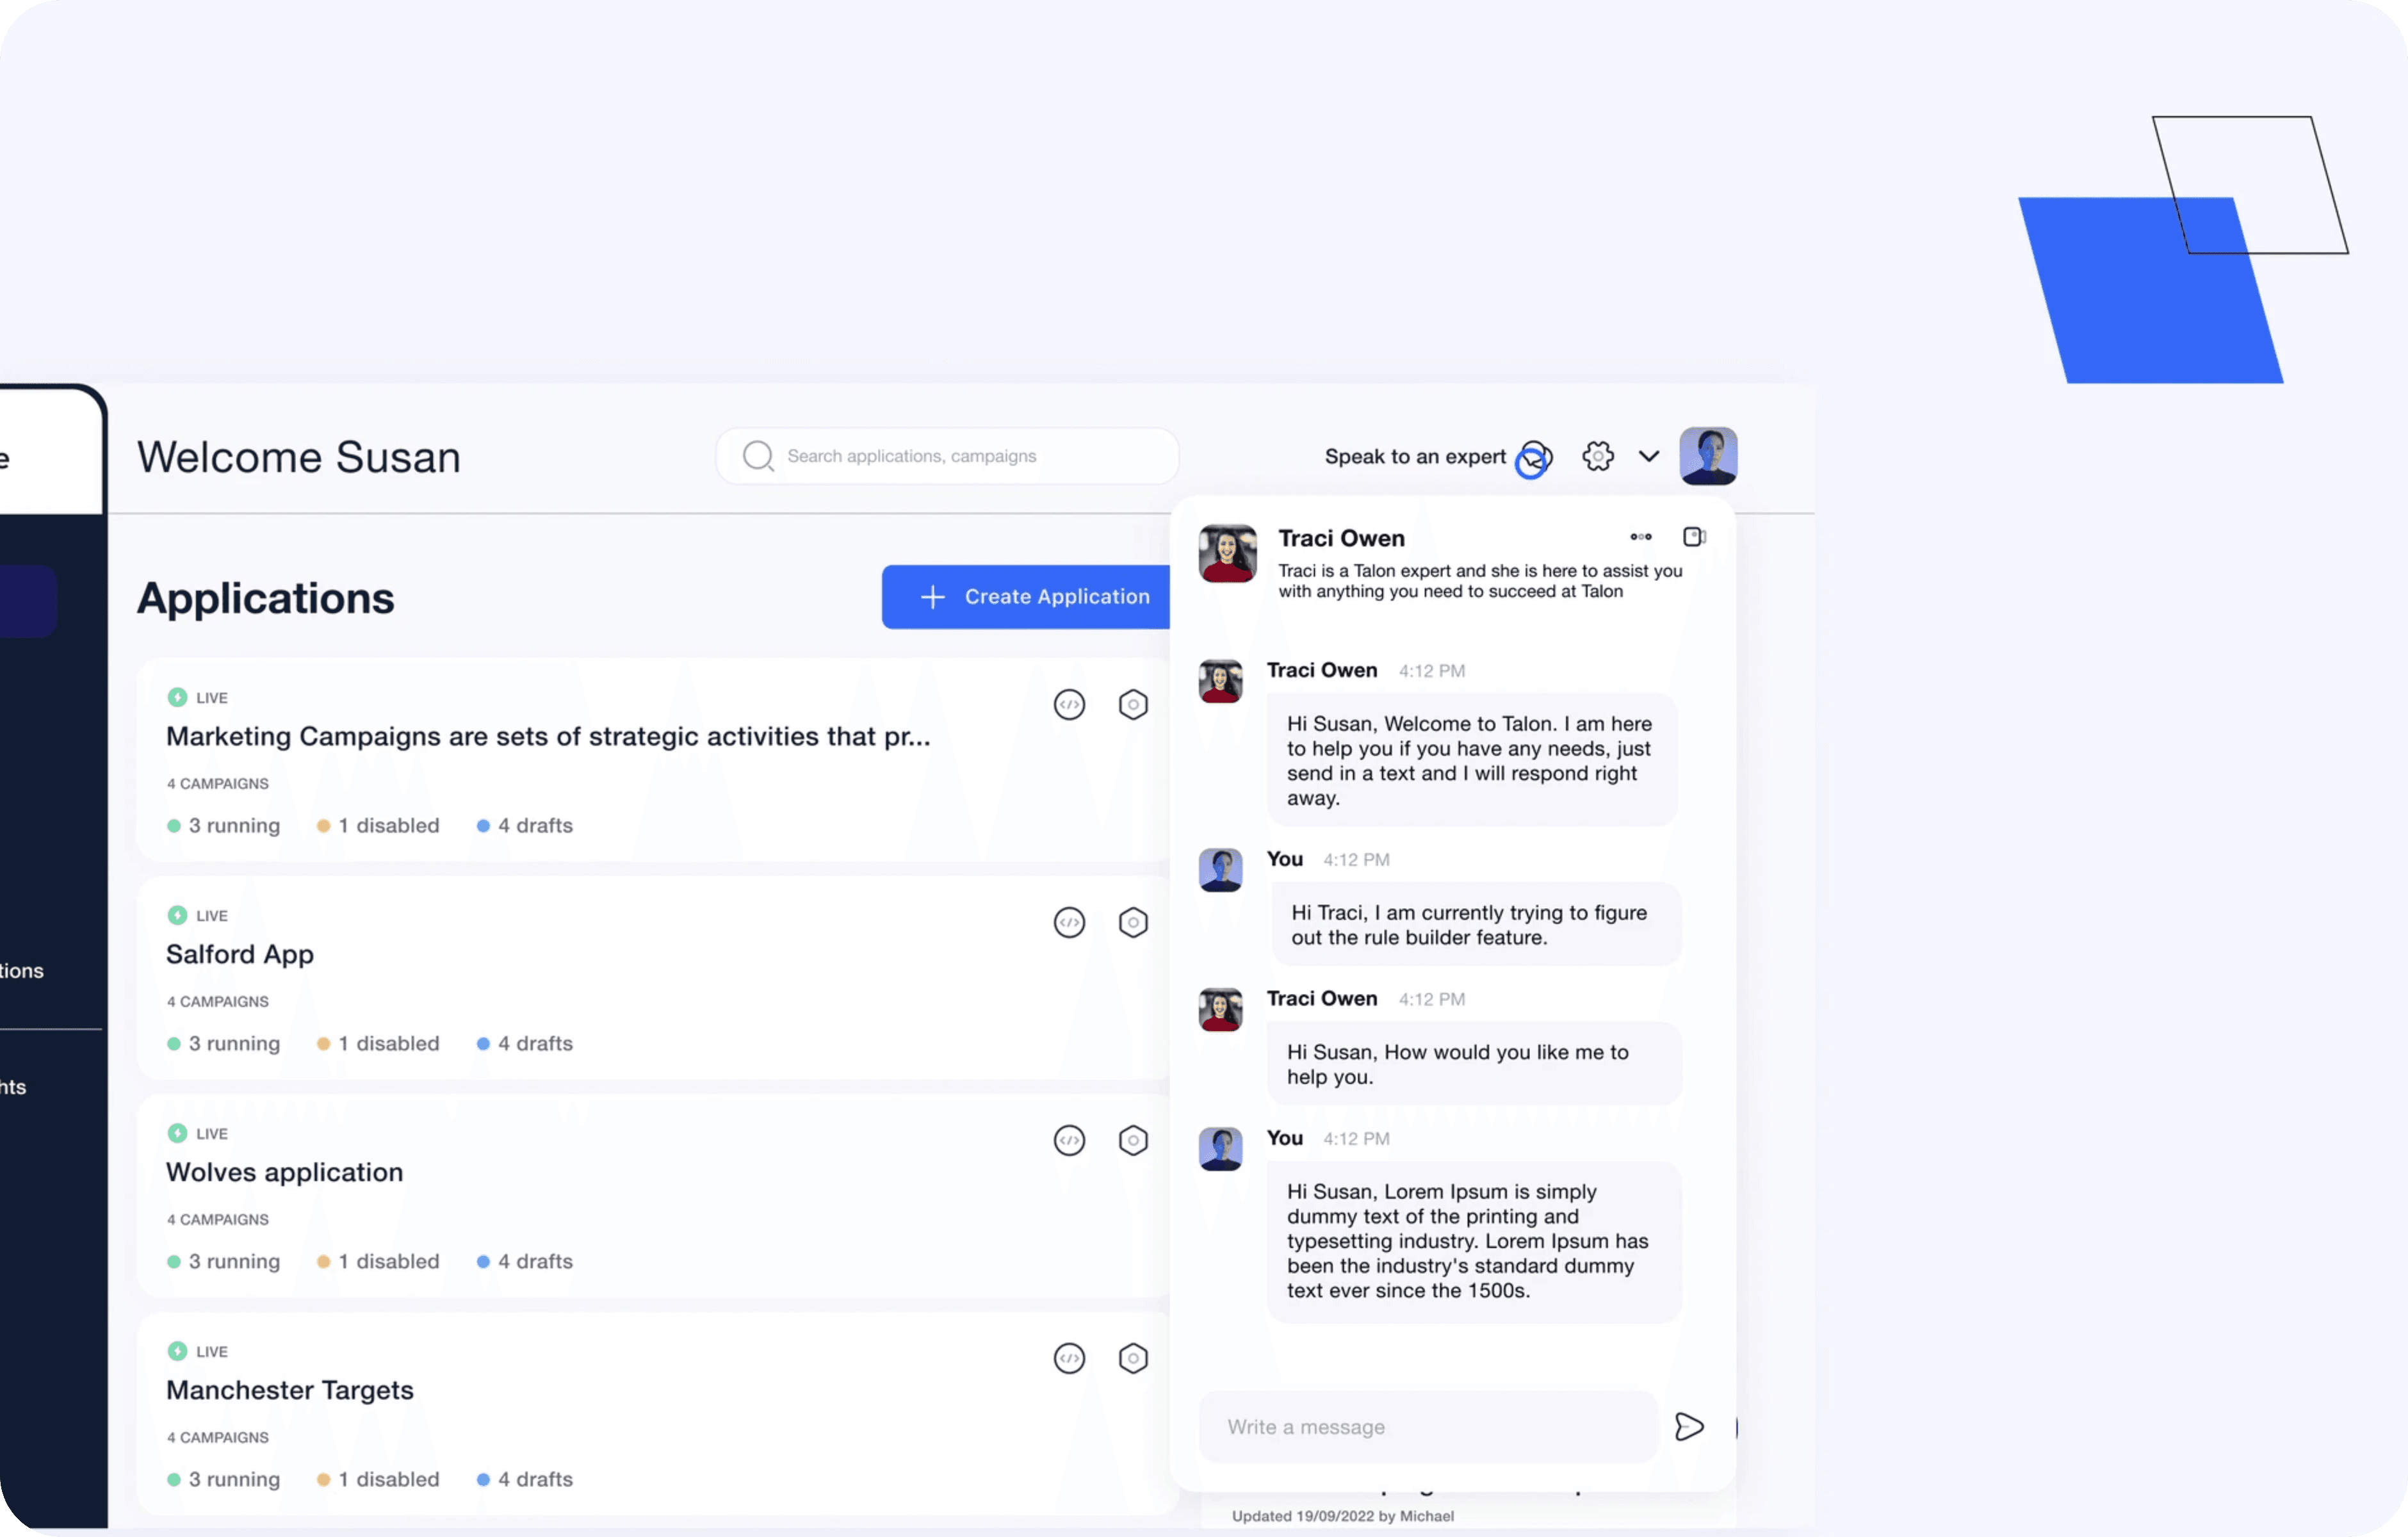
Task: Expand the chevron dropdown next to gear
Action: (1649, 456)
